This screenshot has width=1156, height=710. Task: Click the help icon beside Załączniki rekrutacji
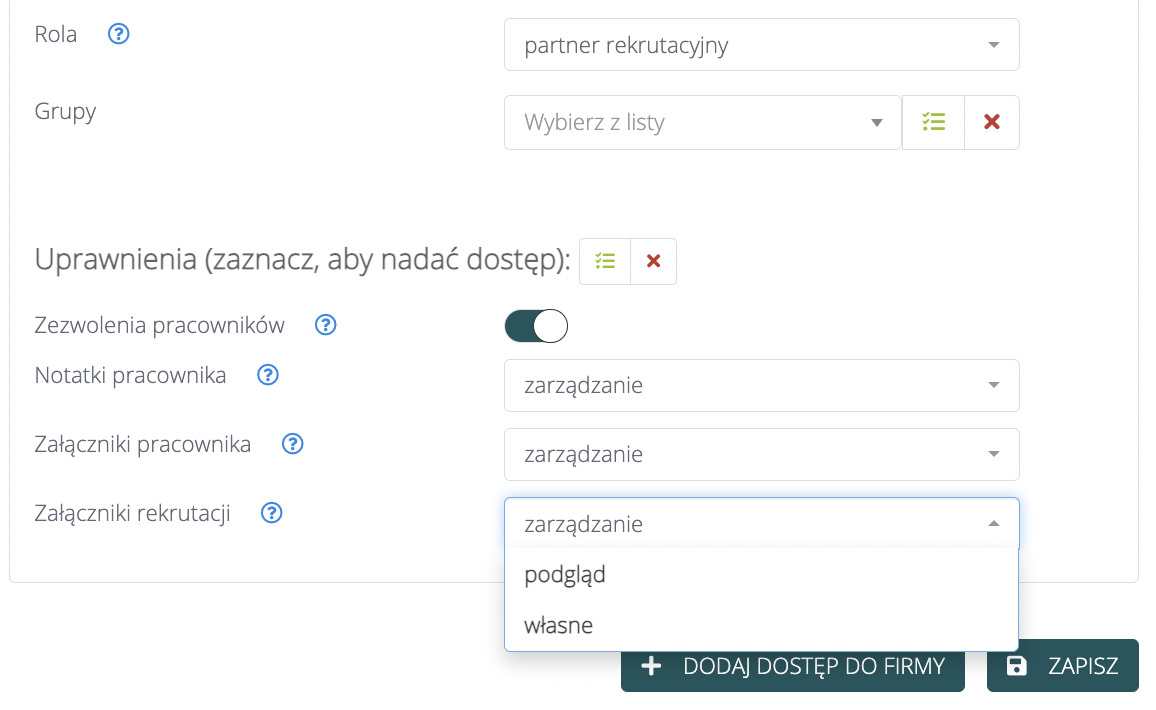(271, 512)
